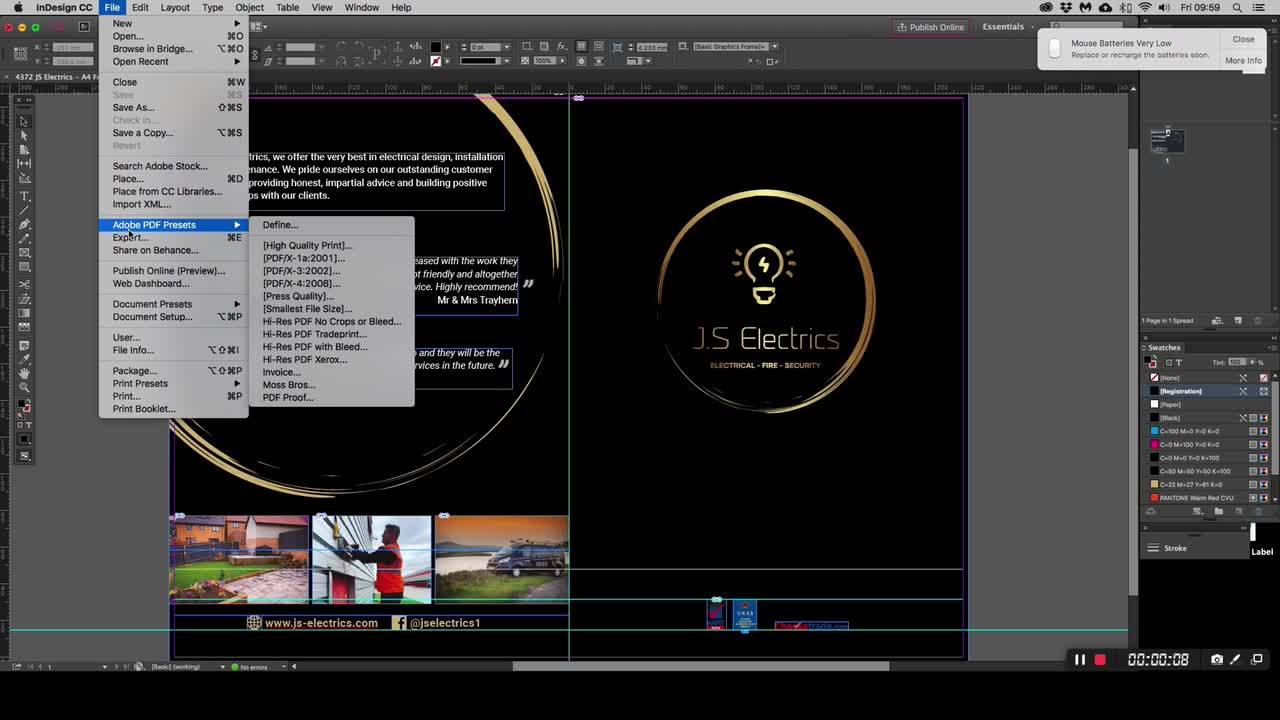
Task: Stop the screen recording
Action: 1100,660
